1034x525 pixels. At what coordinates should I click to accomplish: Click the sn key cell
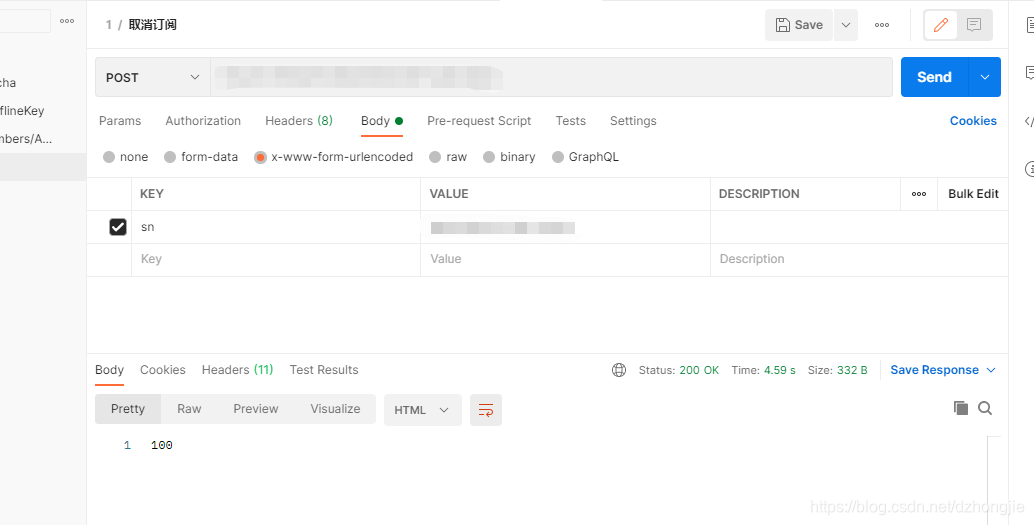(x=276, y=227)
